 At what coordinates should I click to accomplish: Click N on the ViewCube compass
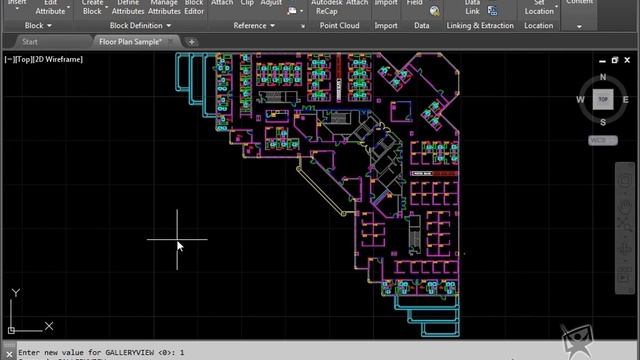pyautogui.click(x=603, y=77)
